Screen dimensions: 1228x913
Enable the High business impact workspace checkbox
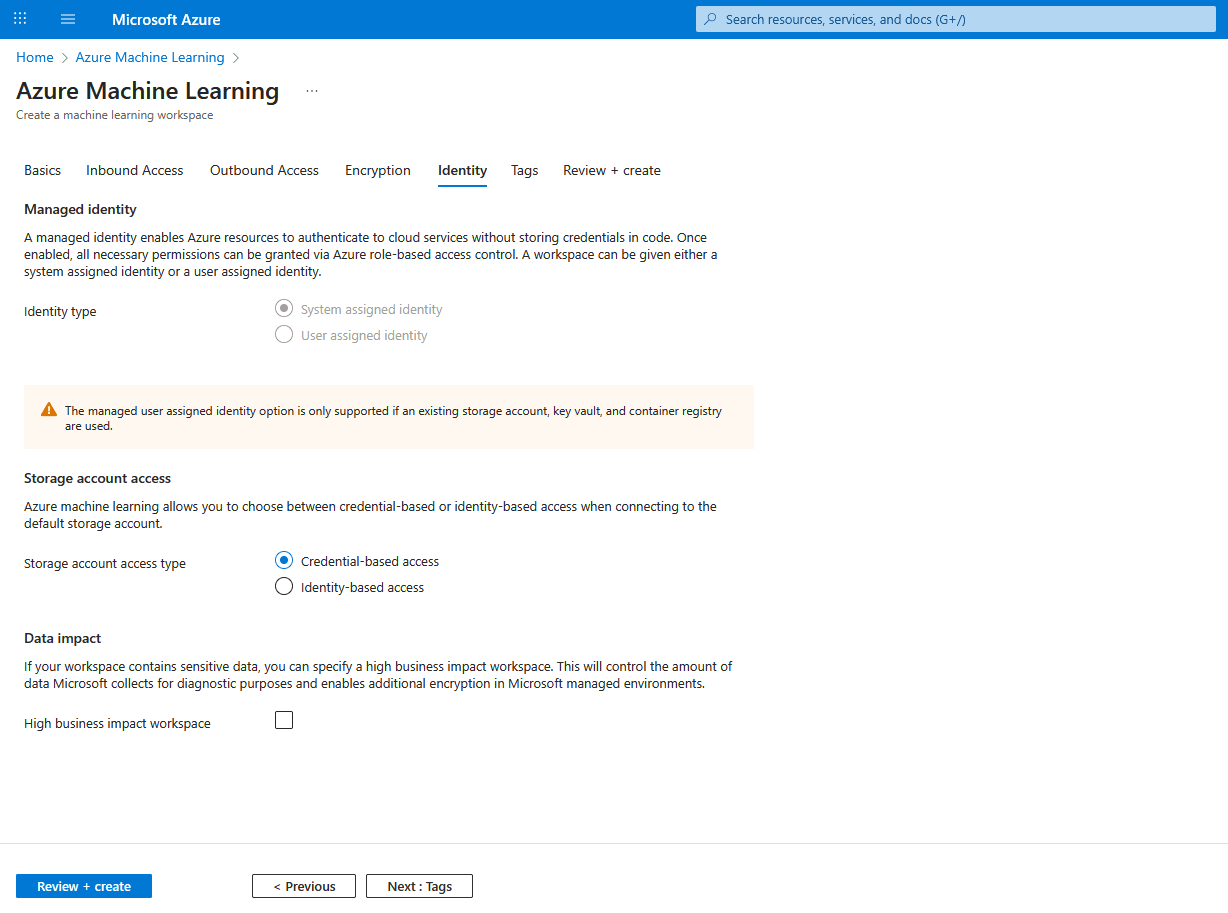[283, 719]
